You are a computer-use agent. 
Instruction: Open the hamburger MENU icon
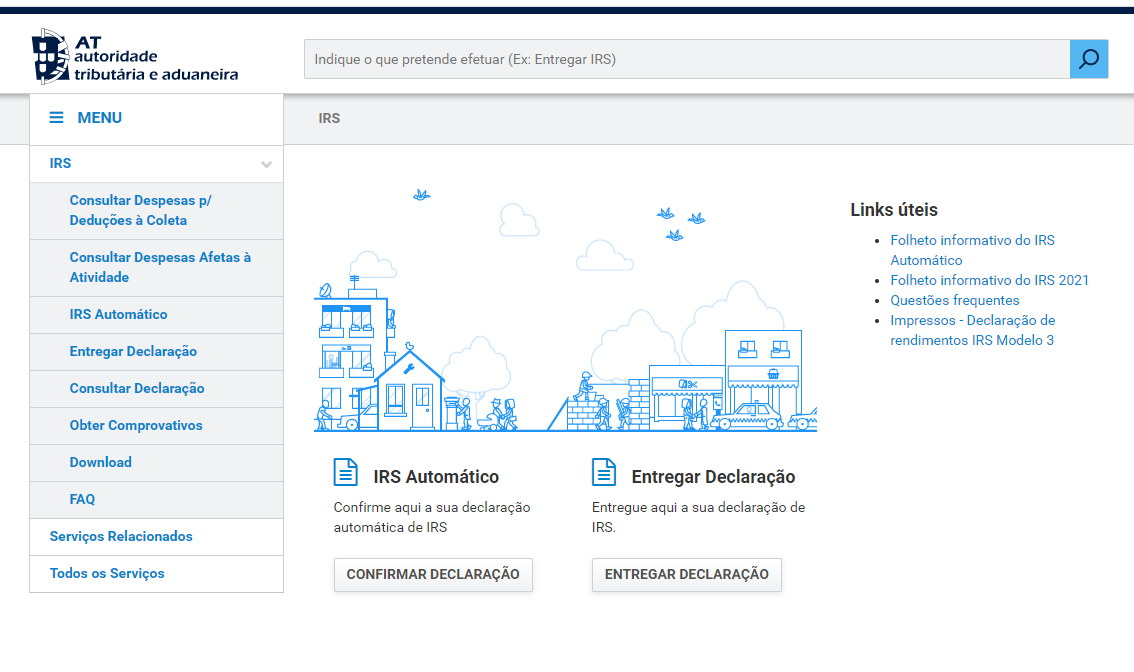(x=57, y=118)
